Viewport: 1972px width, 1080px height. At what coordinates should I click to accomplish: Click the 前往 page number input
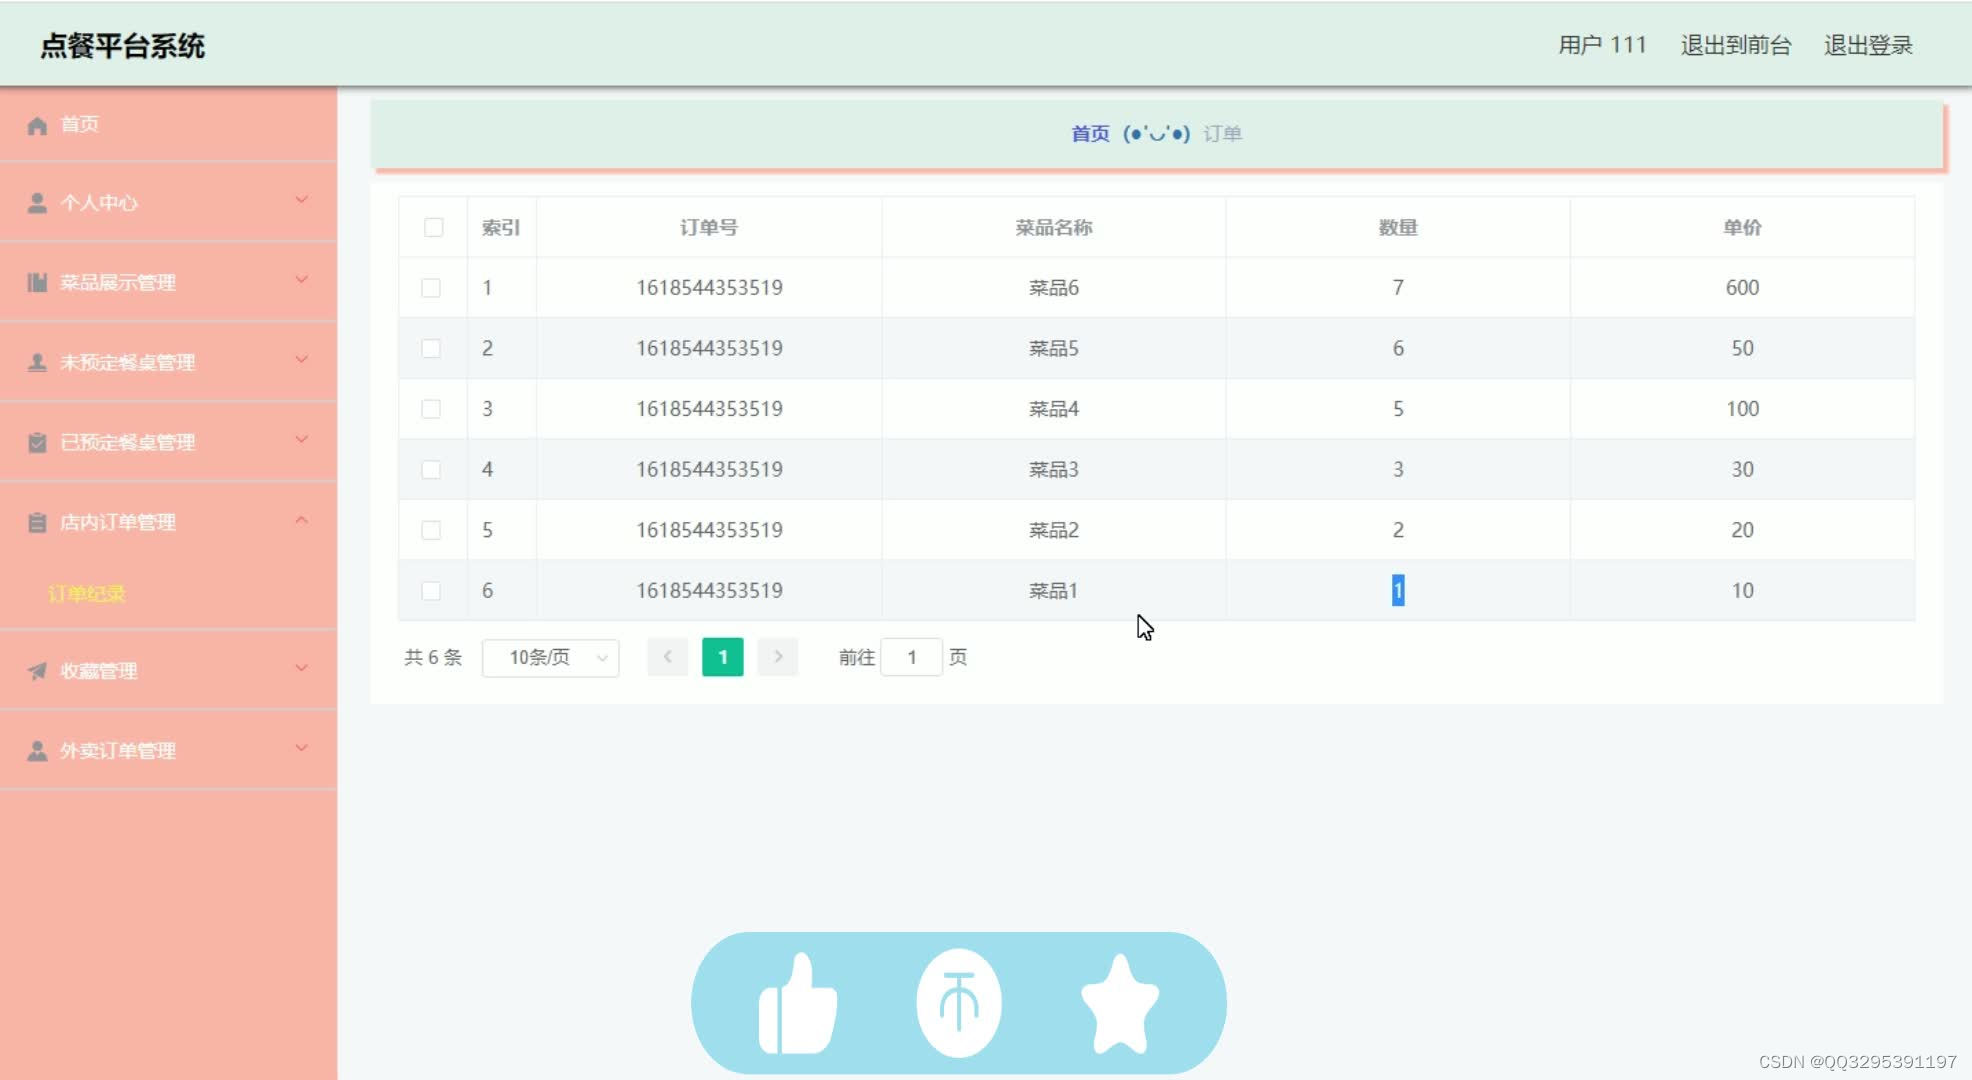(x=911, y=657)
